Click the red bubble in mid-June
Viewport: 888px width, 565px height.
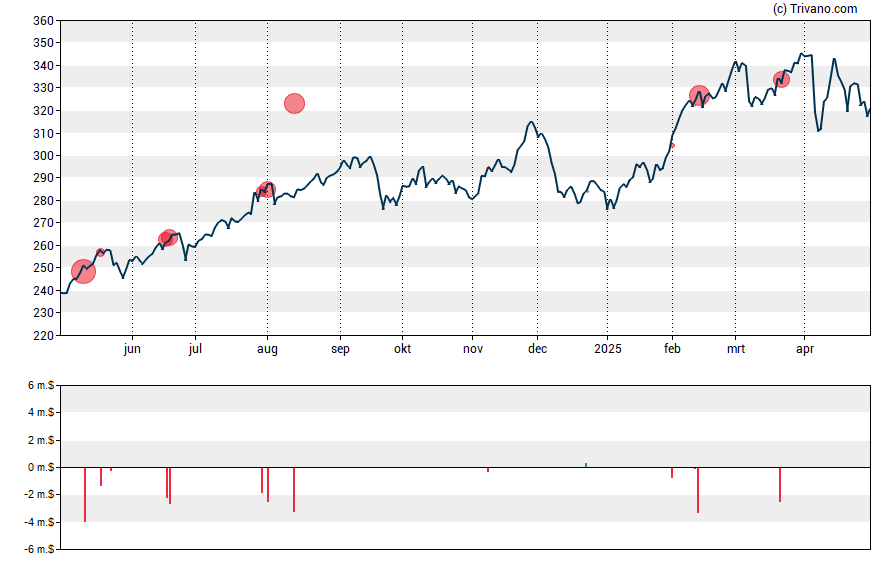(169, 238)
